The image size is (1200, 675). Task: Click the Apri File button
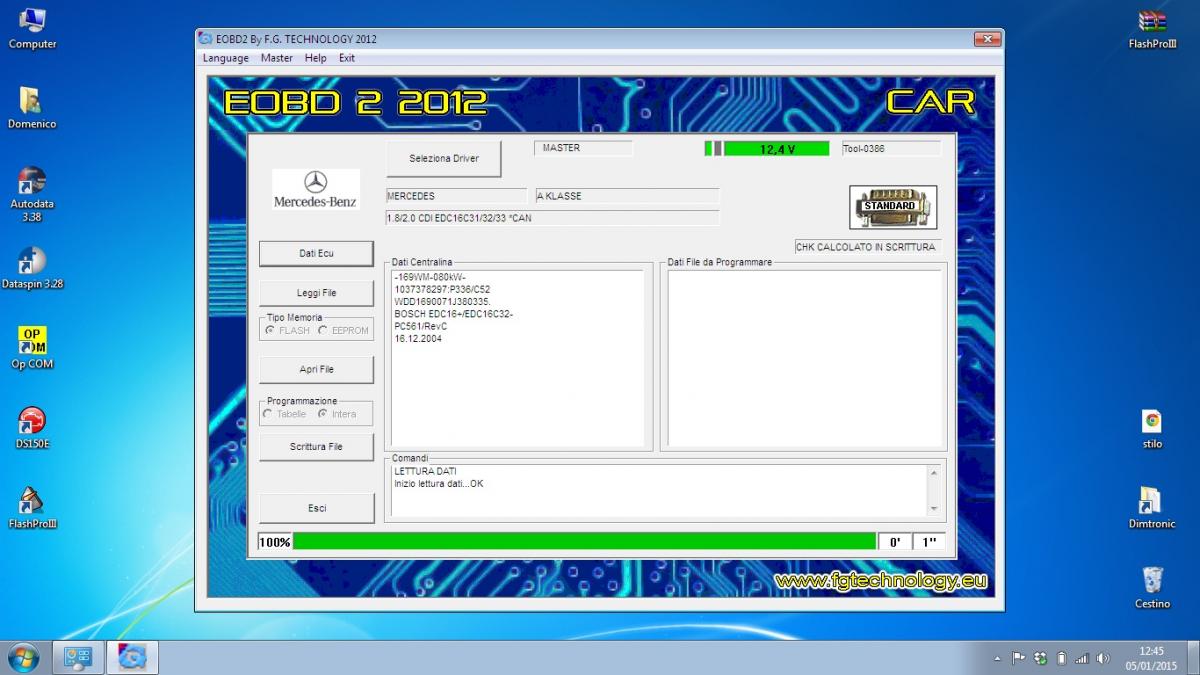click(x=316, y=369)
